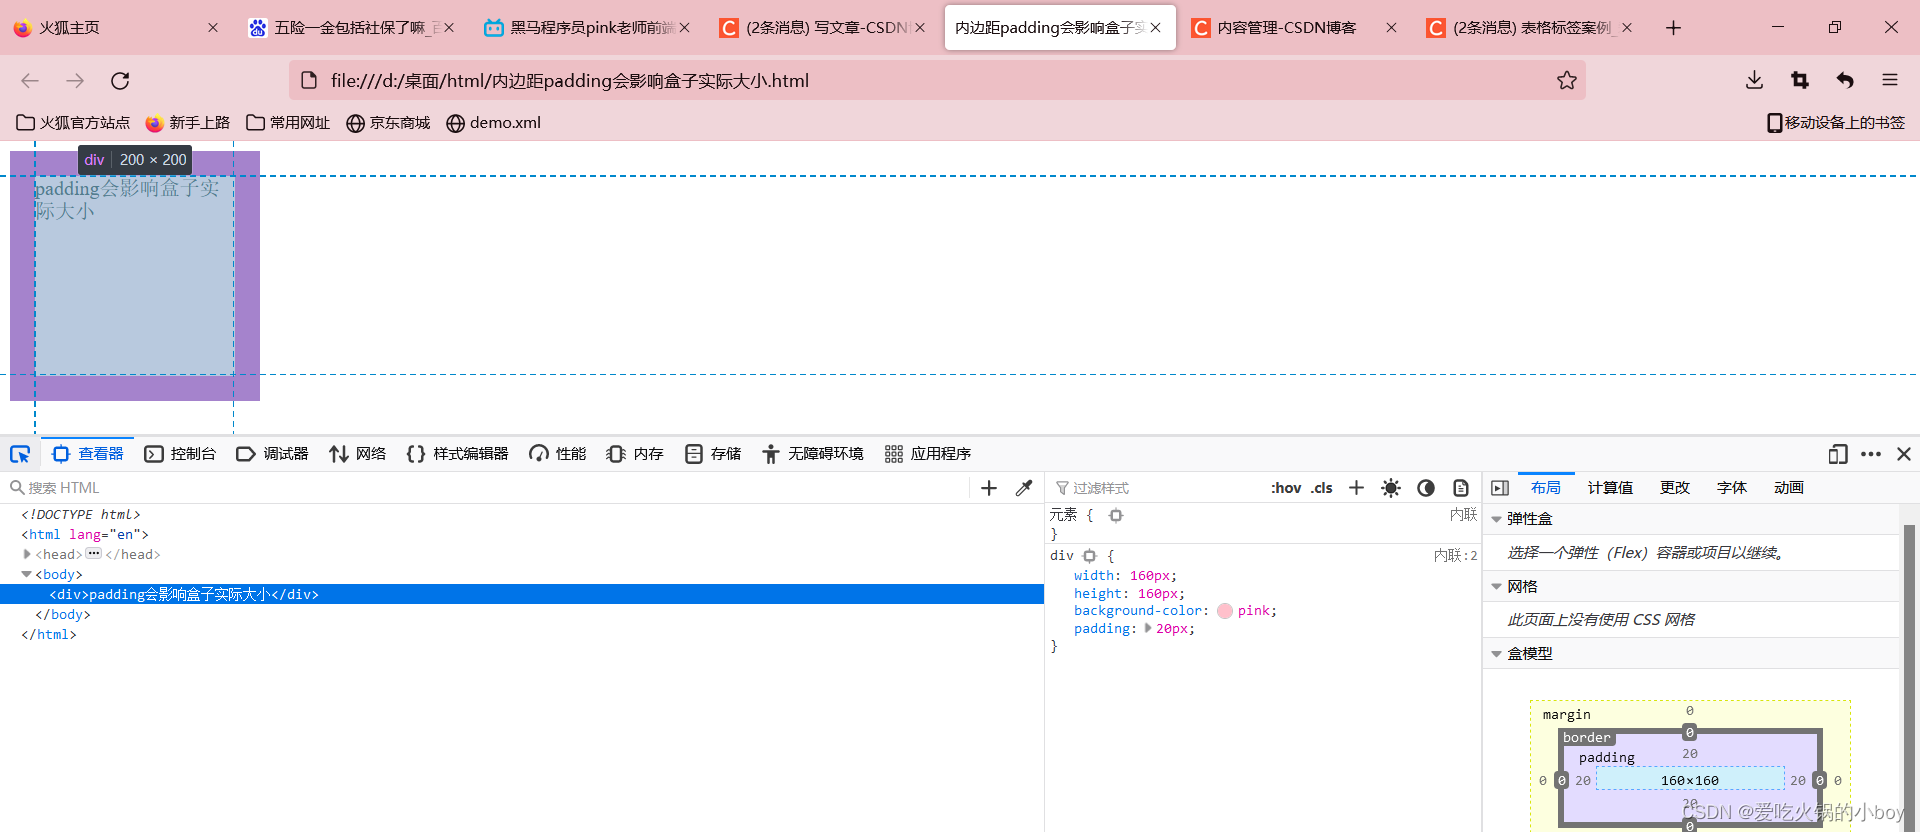Open 移动设备上的书签 mobile bookmarks

click(x=1836, y=123)
